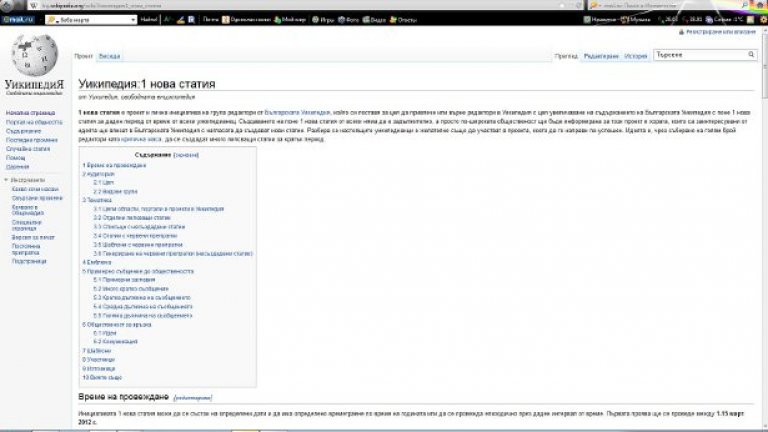Image resolution: width=768 pixels, height=432 pixels.
Task: Switch to the Беседа tab
Action: click(110, 57)
